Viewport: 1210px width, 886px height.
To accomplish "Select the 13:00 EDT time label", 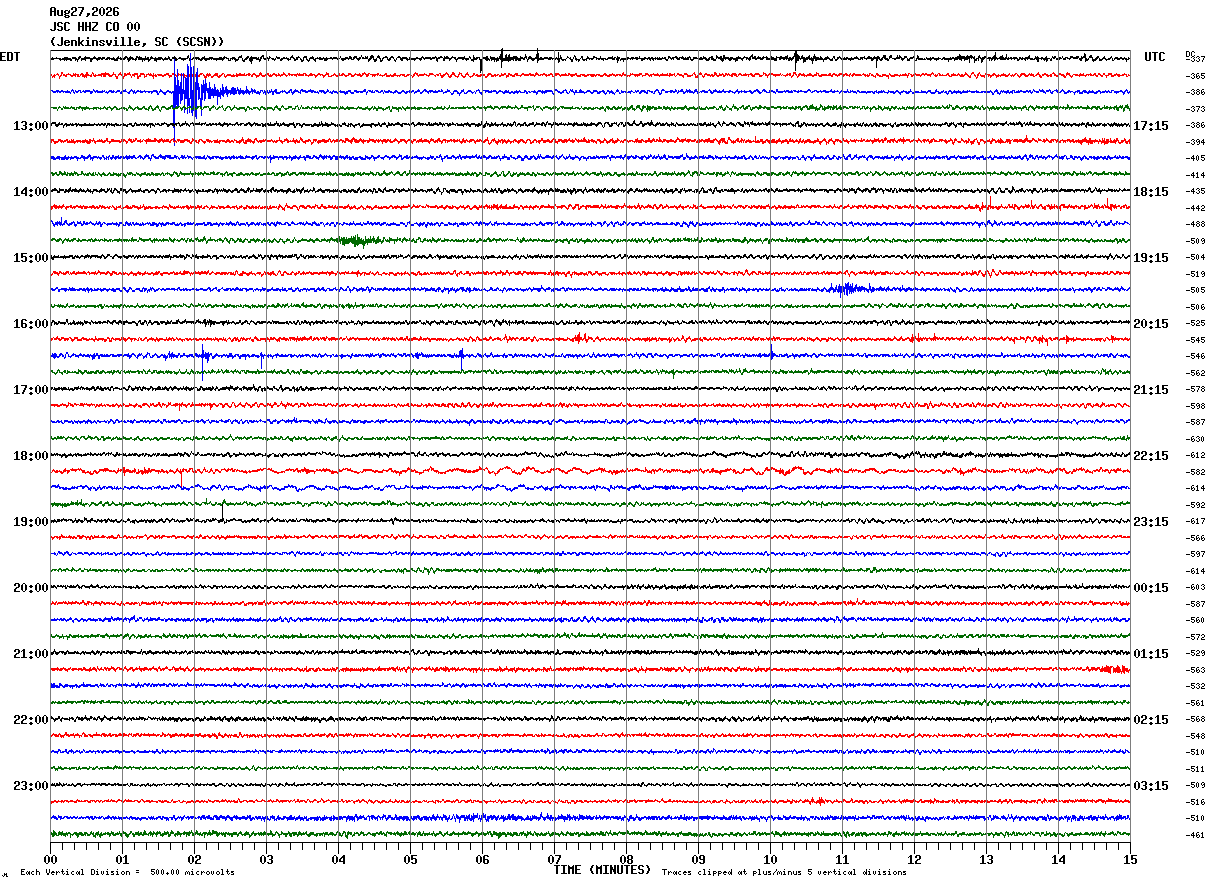I will point(31,125).
